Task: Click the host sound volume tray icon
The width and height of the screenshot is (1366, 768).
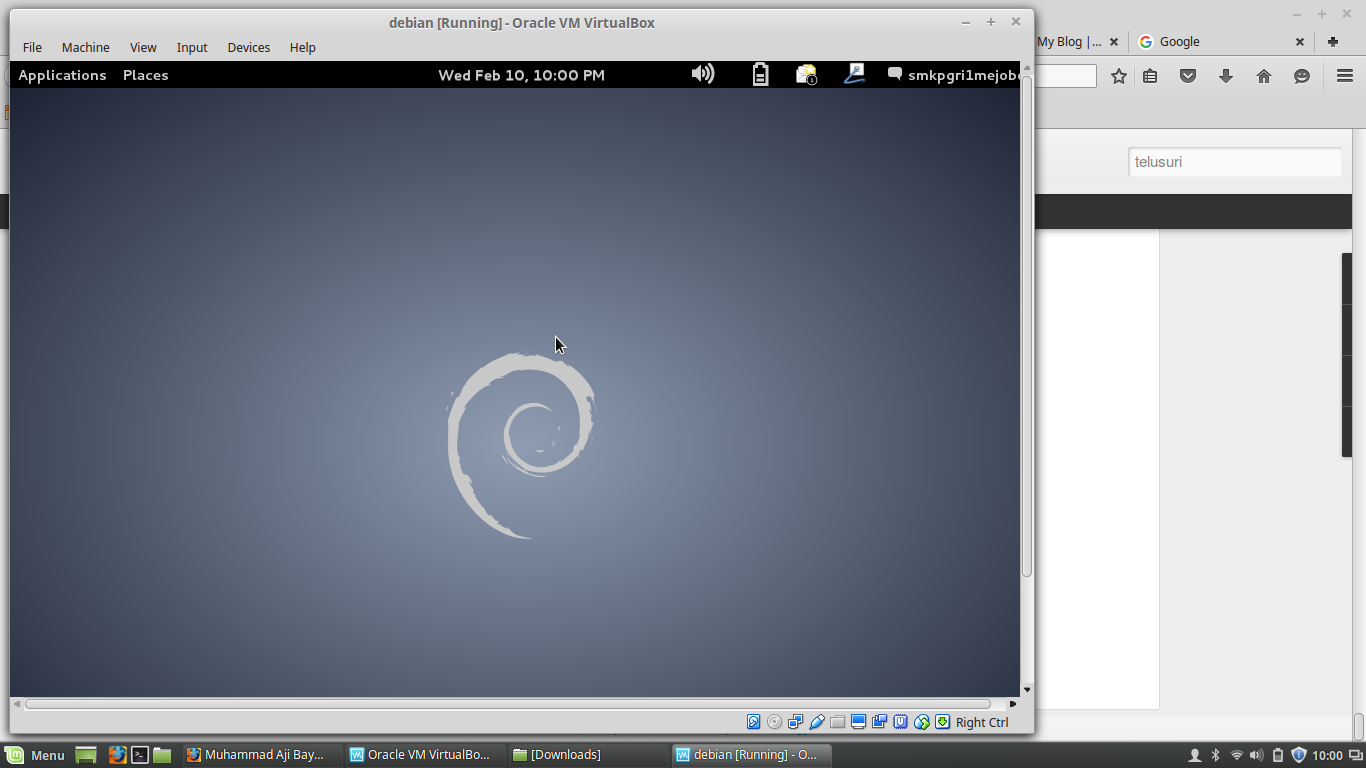Action: (x=1257, y=755)
